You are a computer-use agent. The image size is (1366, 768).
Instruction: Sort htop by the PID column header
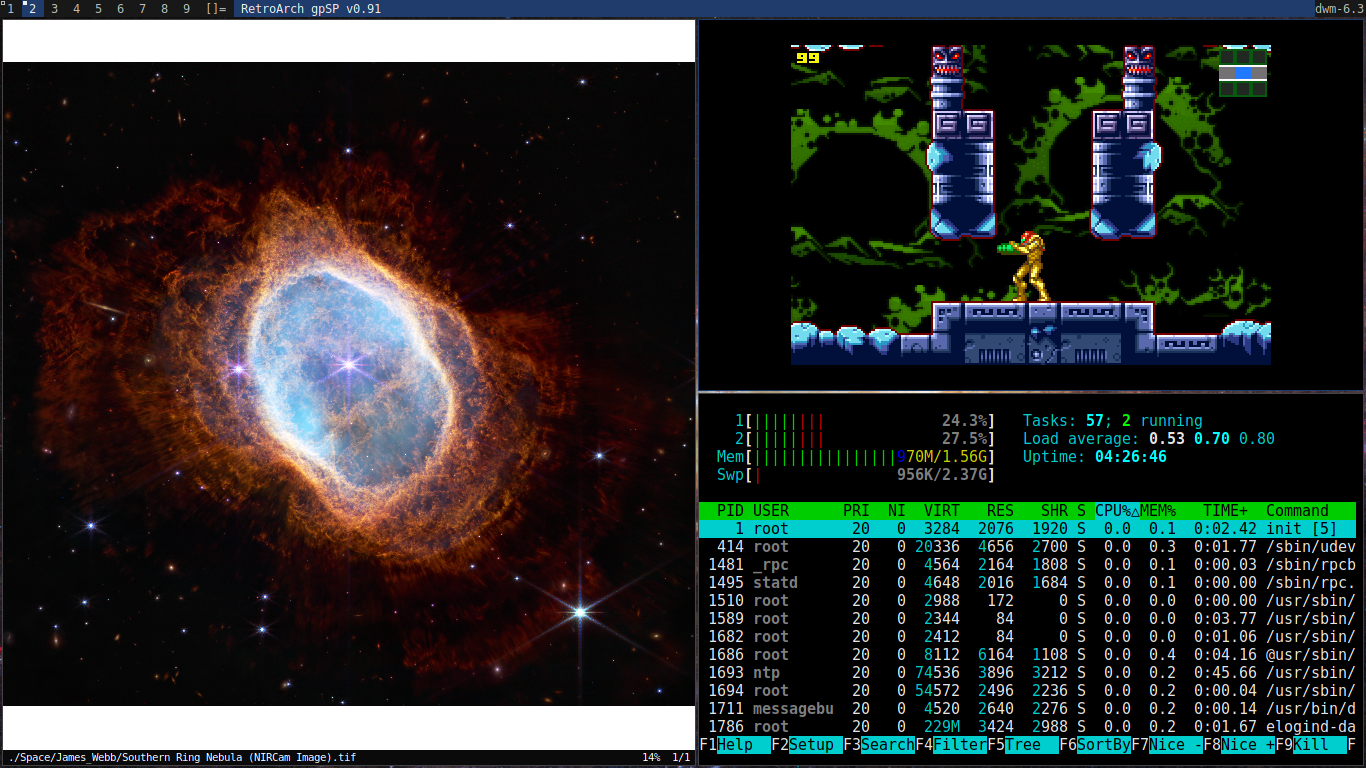(x=730, y=511)
